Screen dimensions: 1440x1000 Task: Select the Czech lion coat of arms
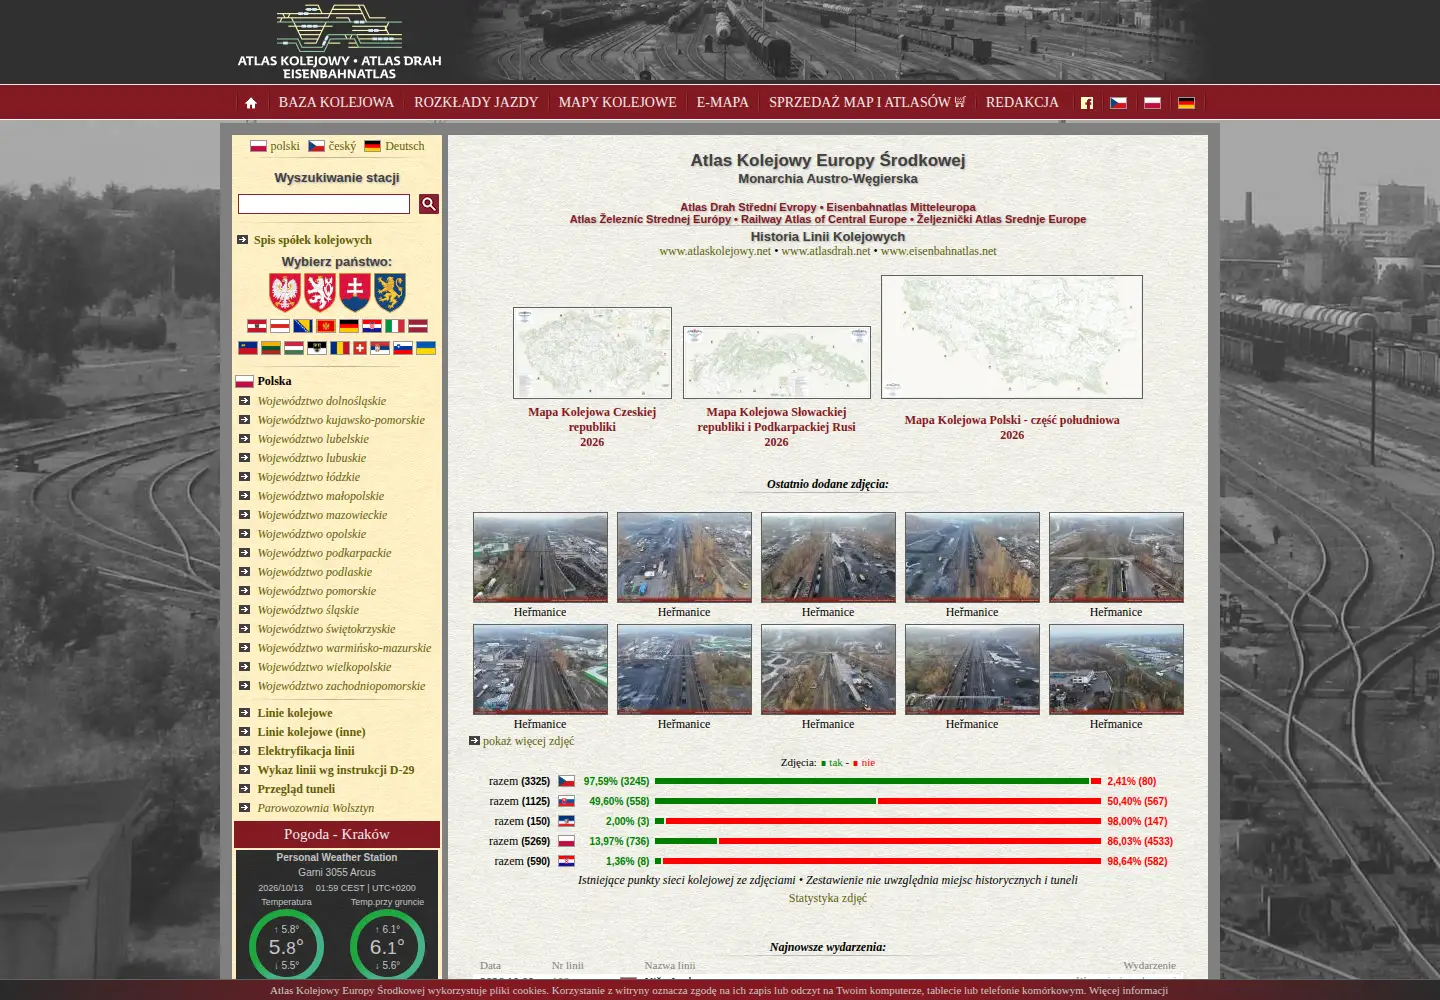pos(320,292)
